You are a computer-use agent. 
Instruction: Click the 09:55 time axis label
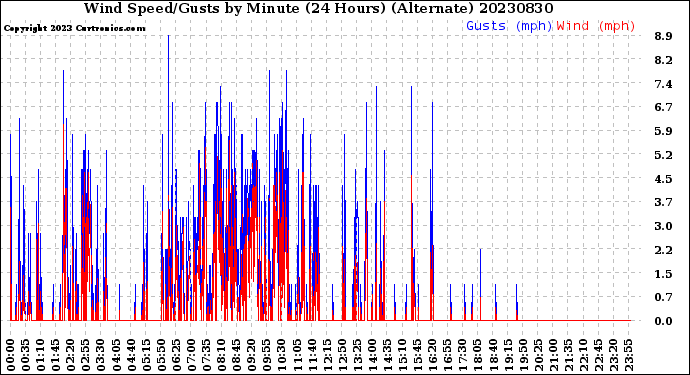[267, 355]
